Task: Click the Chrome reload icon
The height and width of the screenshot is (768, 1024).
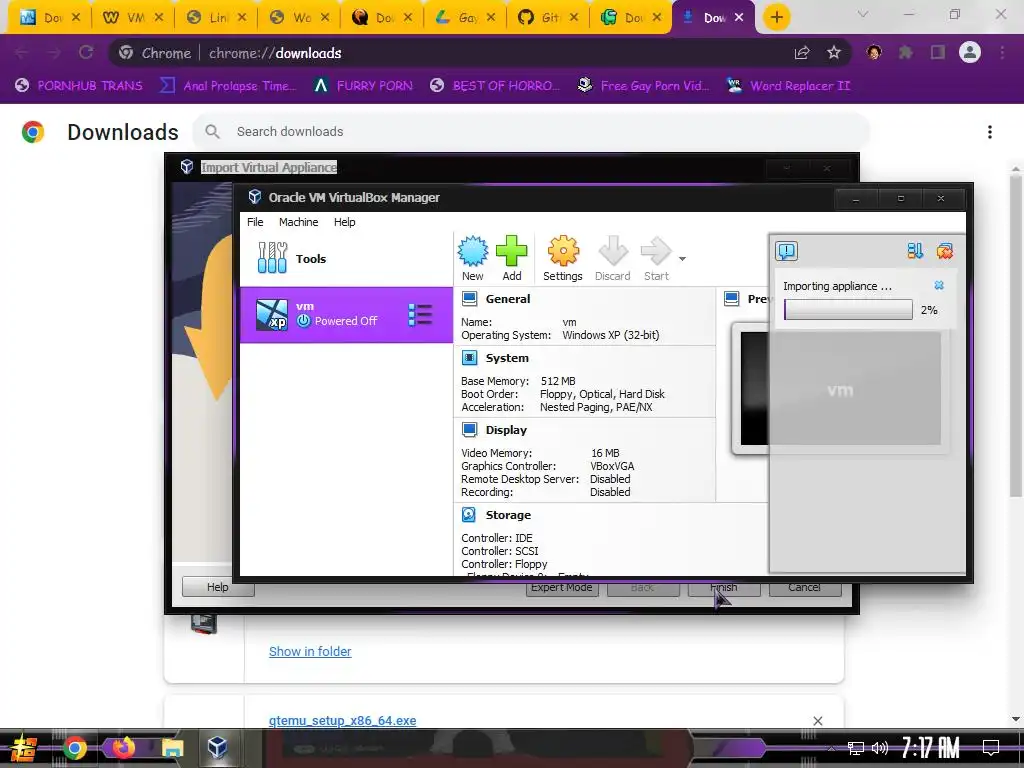Action: coord(86,53)
